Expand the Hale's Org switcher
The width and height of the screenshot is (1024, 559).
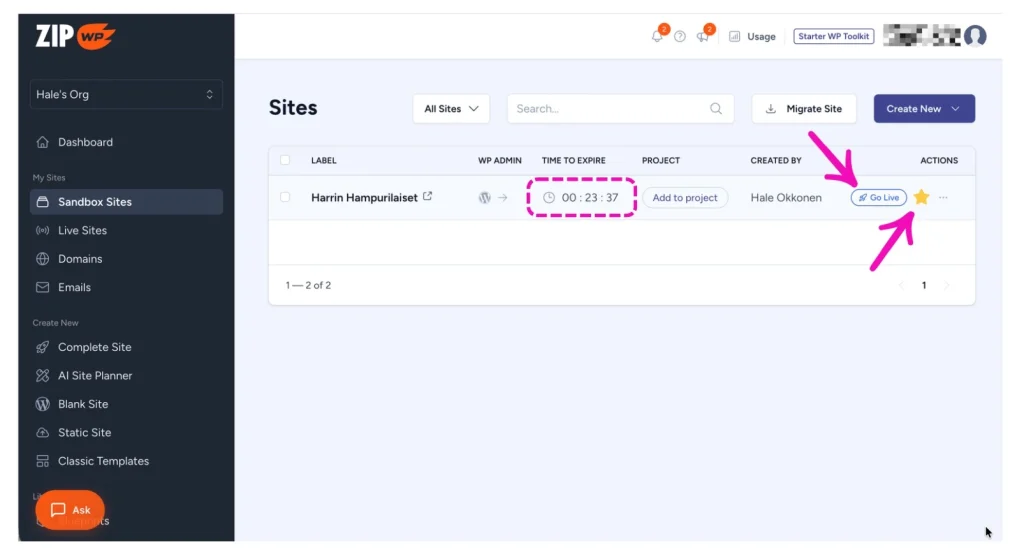pos(126,95)
